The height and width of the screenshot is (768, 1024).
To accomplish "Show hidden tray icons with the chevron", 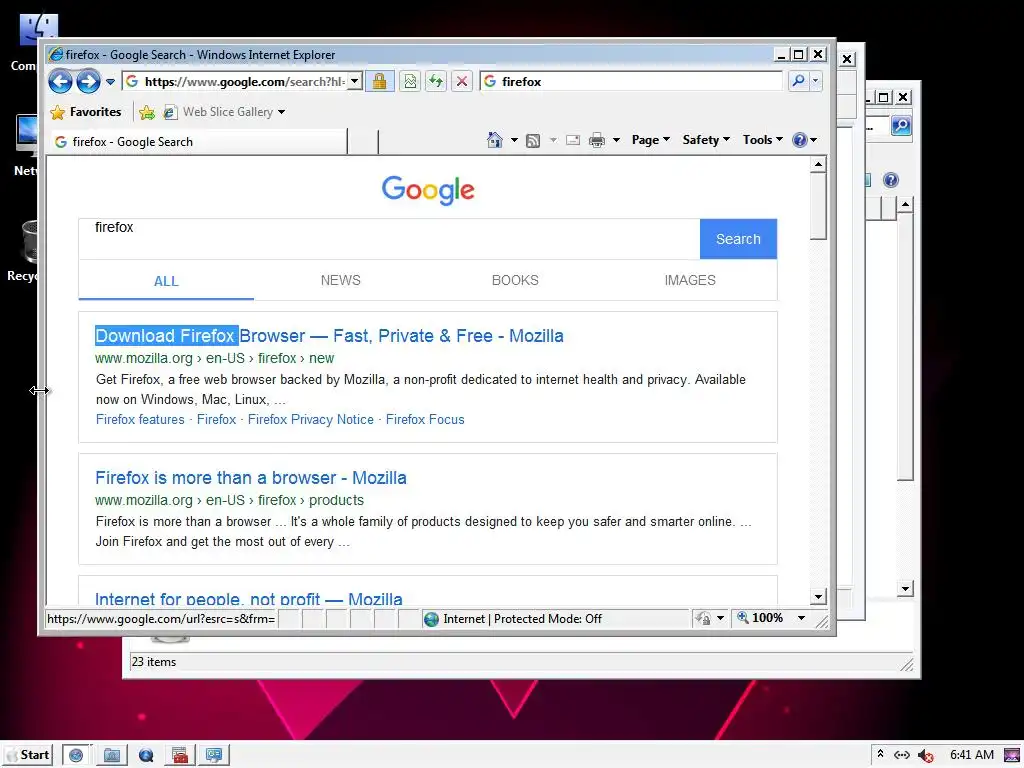I will (x=880, y=754).
